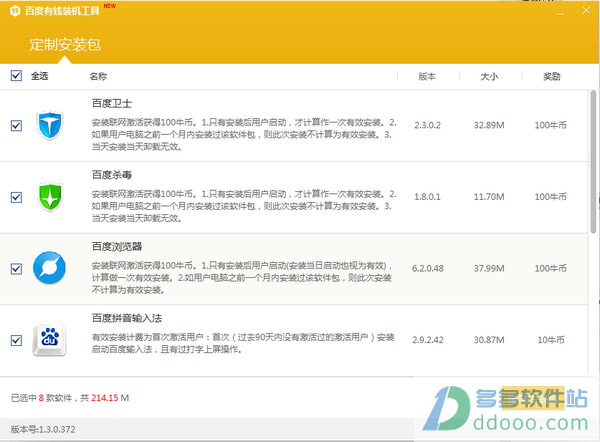Select the 百度卫士 title text
Viewport: 600px width, 442px height.
(x=112, y=103)
